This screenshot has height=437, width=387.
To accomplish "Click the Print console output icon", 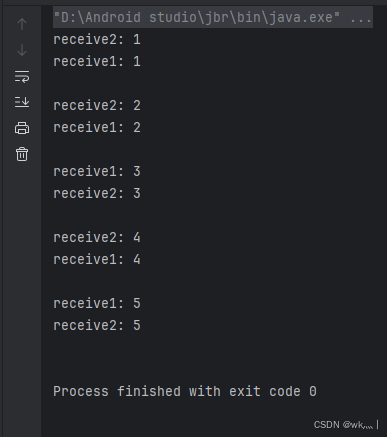I will 22,128.
